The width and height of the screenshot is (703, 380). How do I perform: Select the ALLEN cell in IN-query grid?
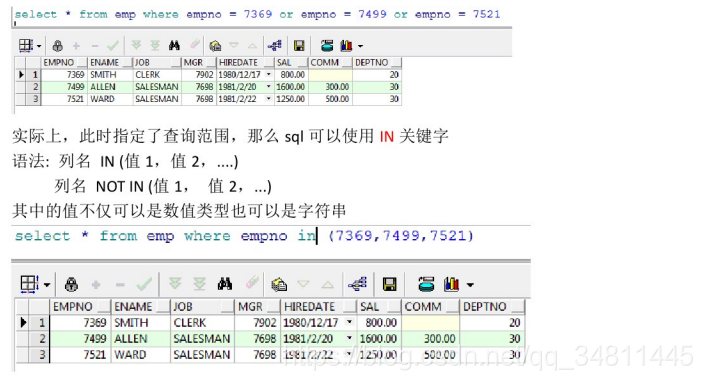pos(140,338)
